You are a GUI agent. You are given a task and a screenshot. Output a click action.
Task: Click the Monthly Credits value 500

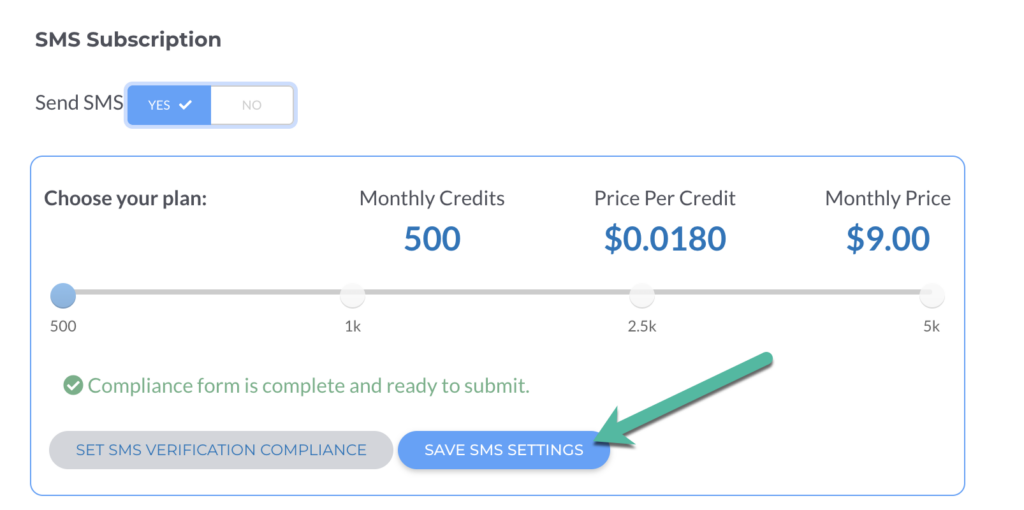[432, 239]
